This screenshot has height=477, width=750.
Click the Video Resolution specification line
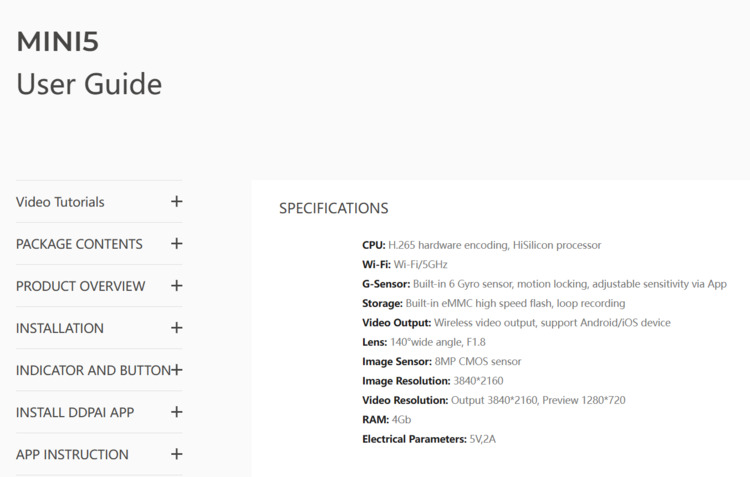494,400
